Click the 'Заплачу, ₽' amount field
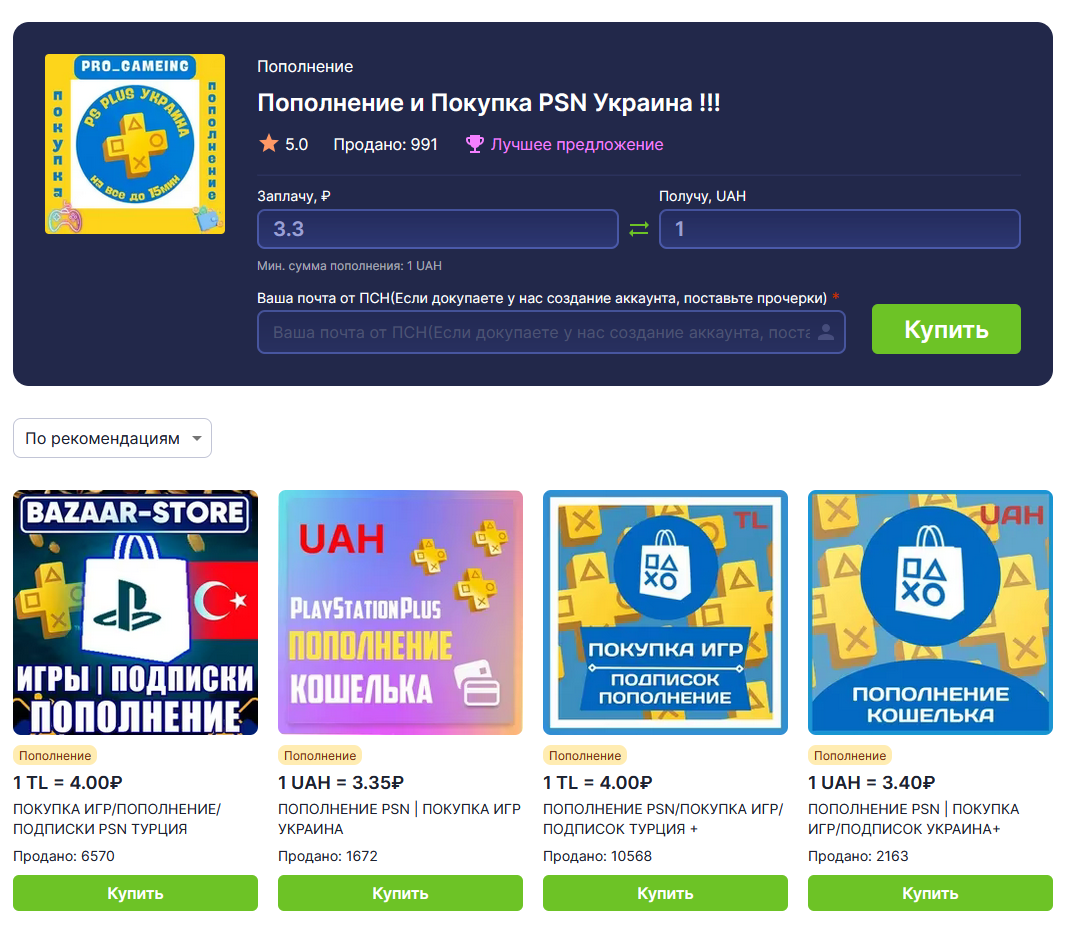1071x929 pixels. [438, 229]
